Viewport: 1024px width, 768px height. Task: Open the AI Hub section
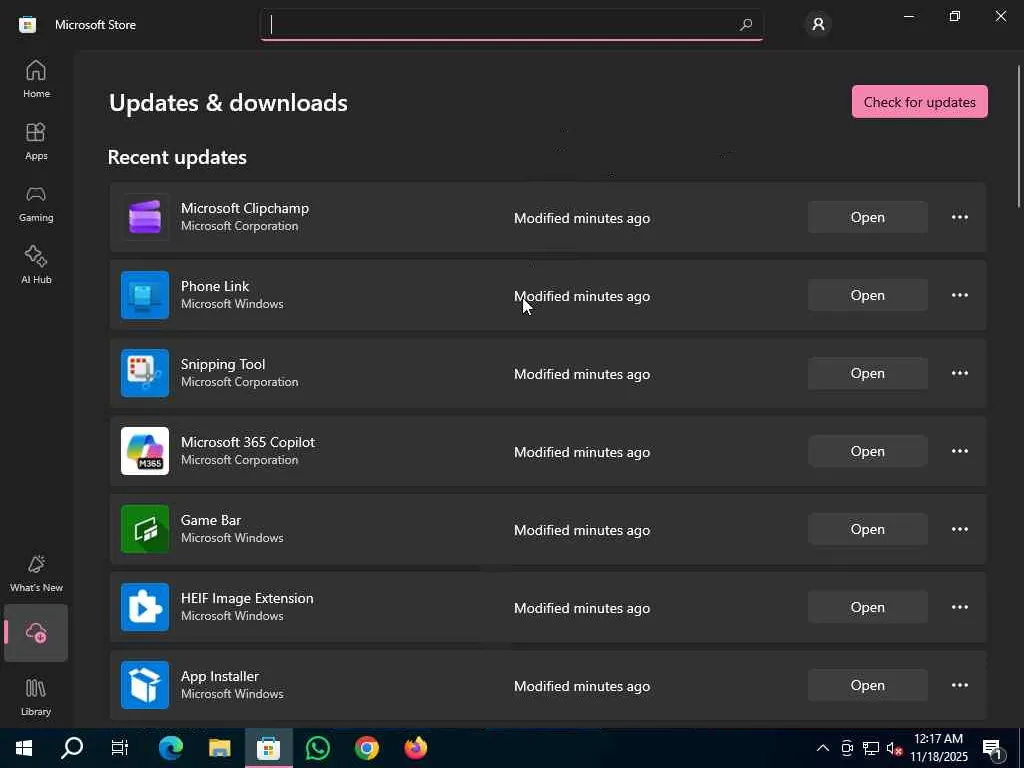coord(36,264)
